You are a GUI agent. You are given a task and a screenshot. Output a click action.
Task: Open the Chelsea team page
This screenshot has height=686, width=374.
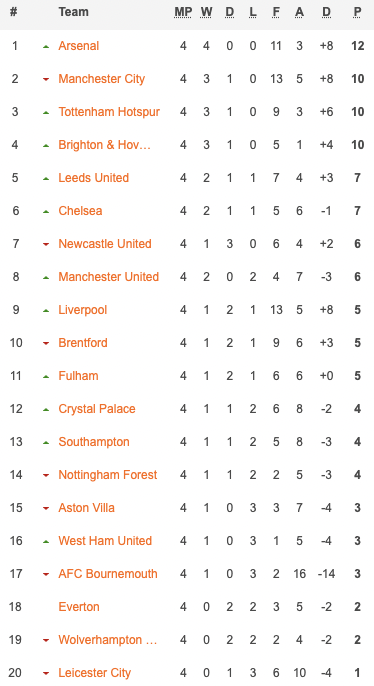[x=80, y=211]
